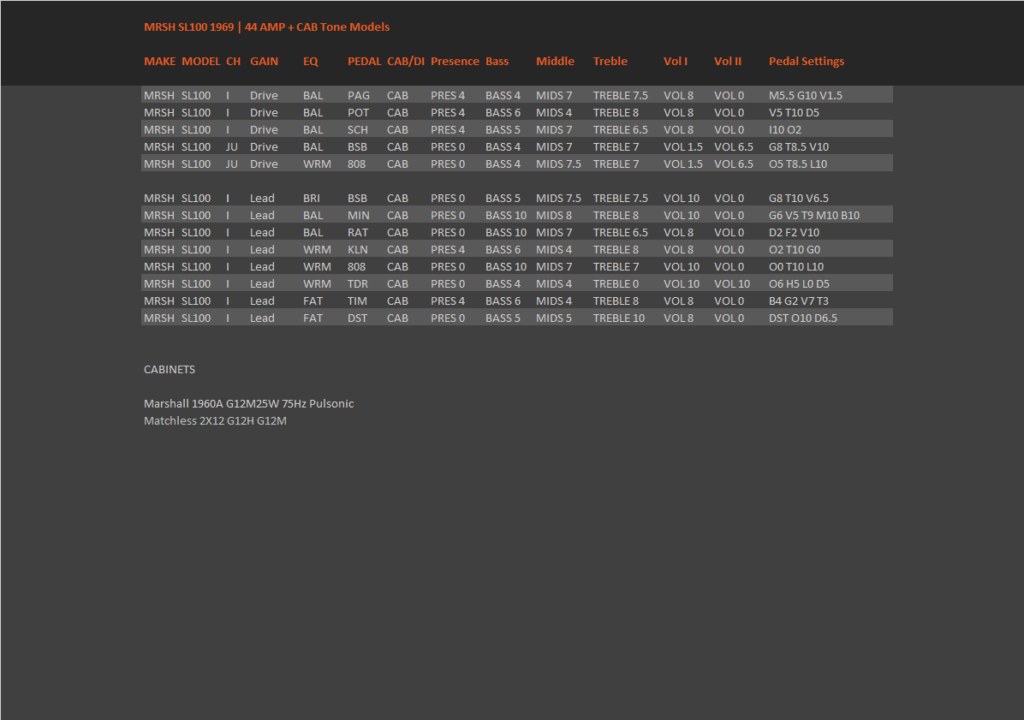Click the title 'MRSH SL100 1969 | 44 AMP + CAB Tone Models'
The image size is (1024, 720).
266,27
